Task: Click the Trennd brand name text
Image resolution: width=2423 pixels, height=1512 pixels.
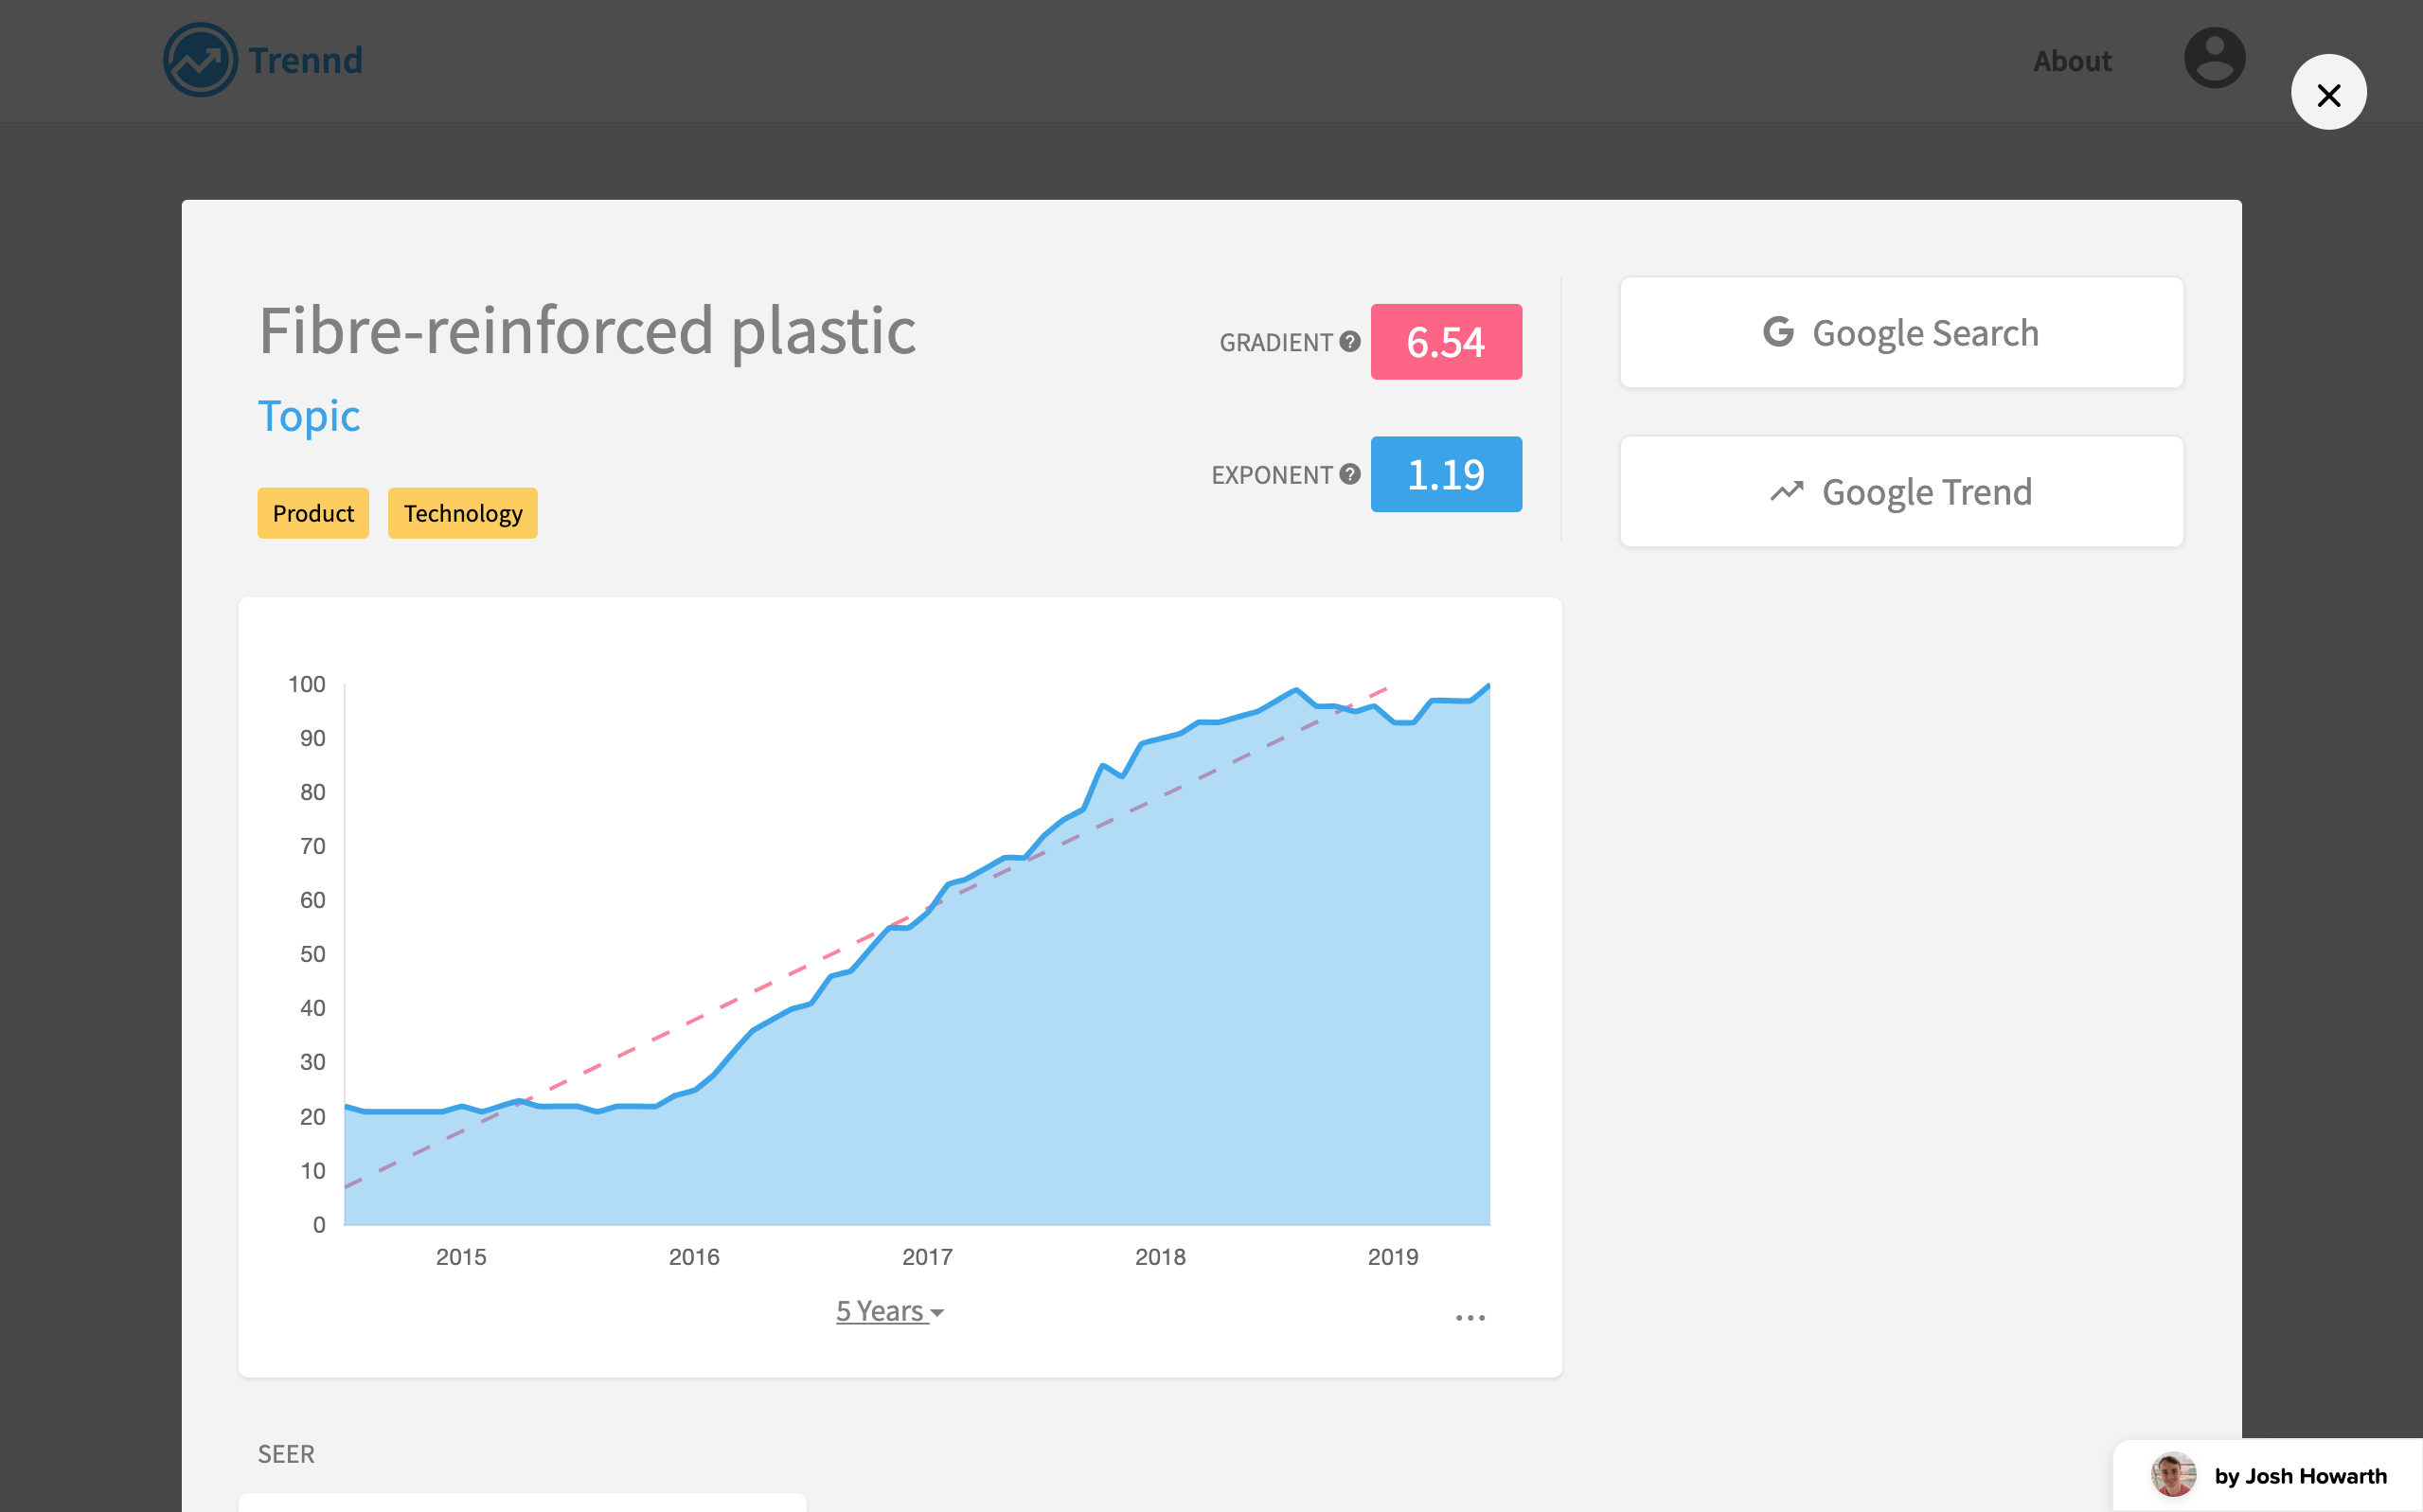Action: [305, 60]
